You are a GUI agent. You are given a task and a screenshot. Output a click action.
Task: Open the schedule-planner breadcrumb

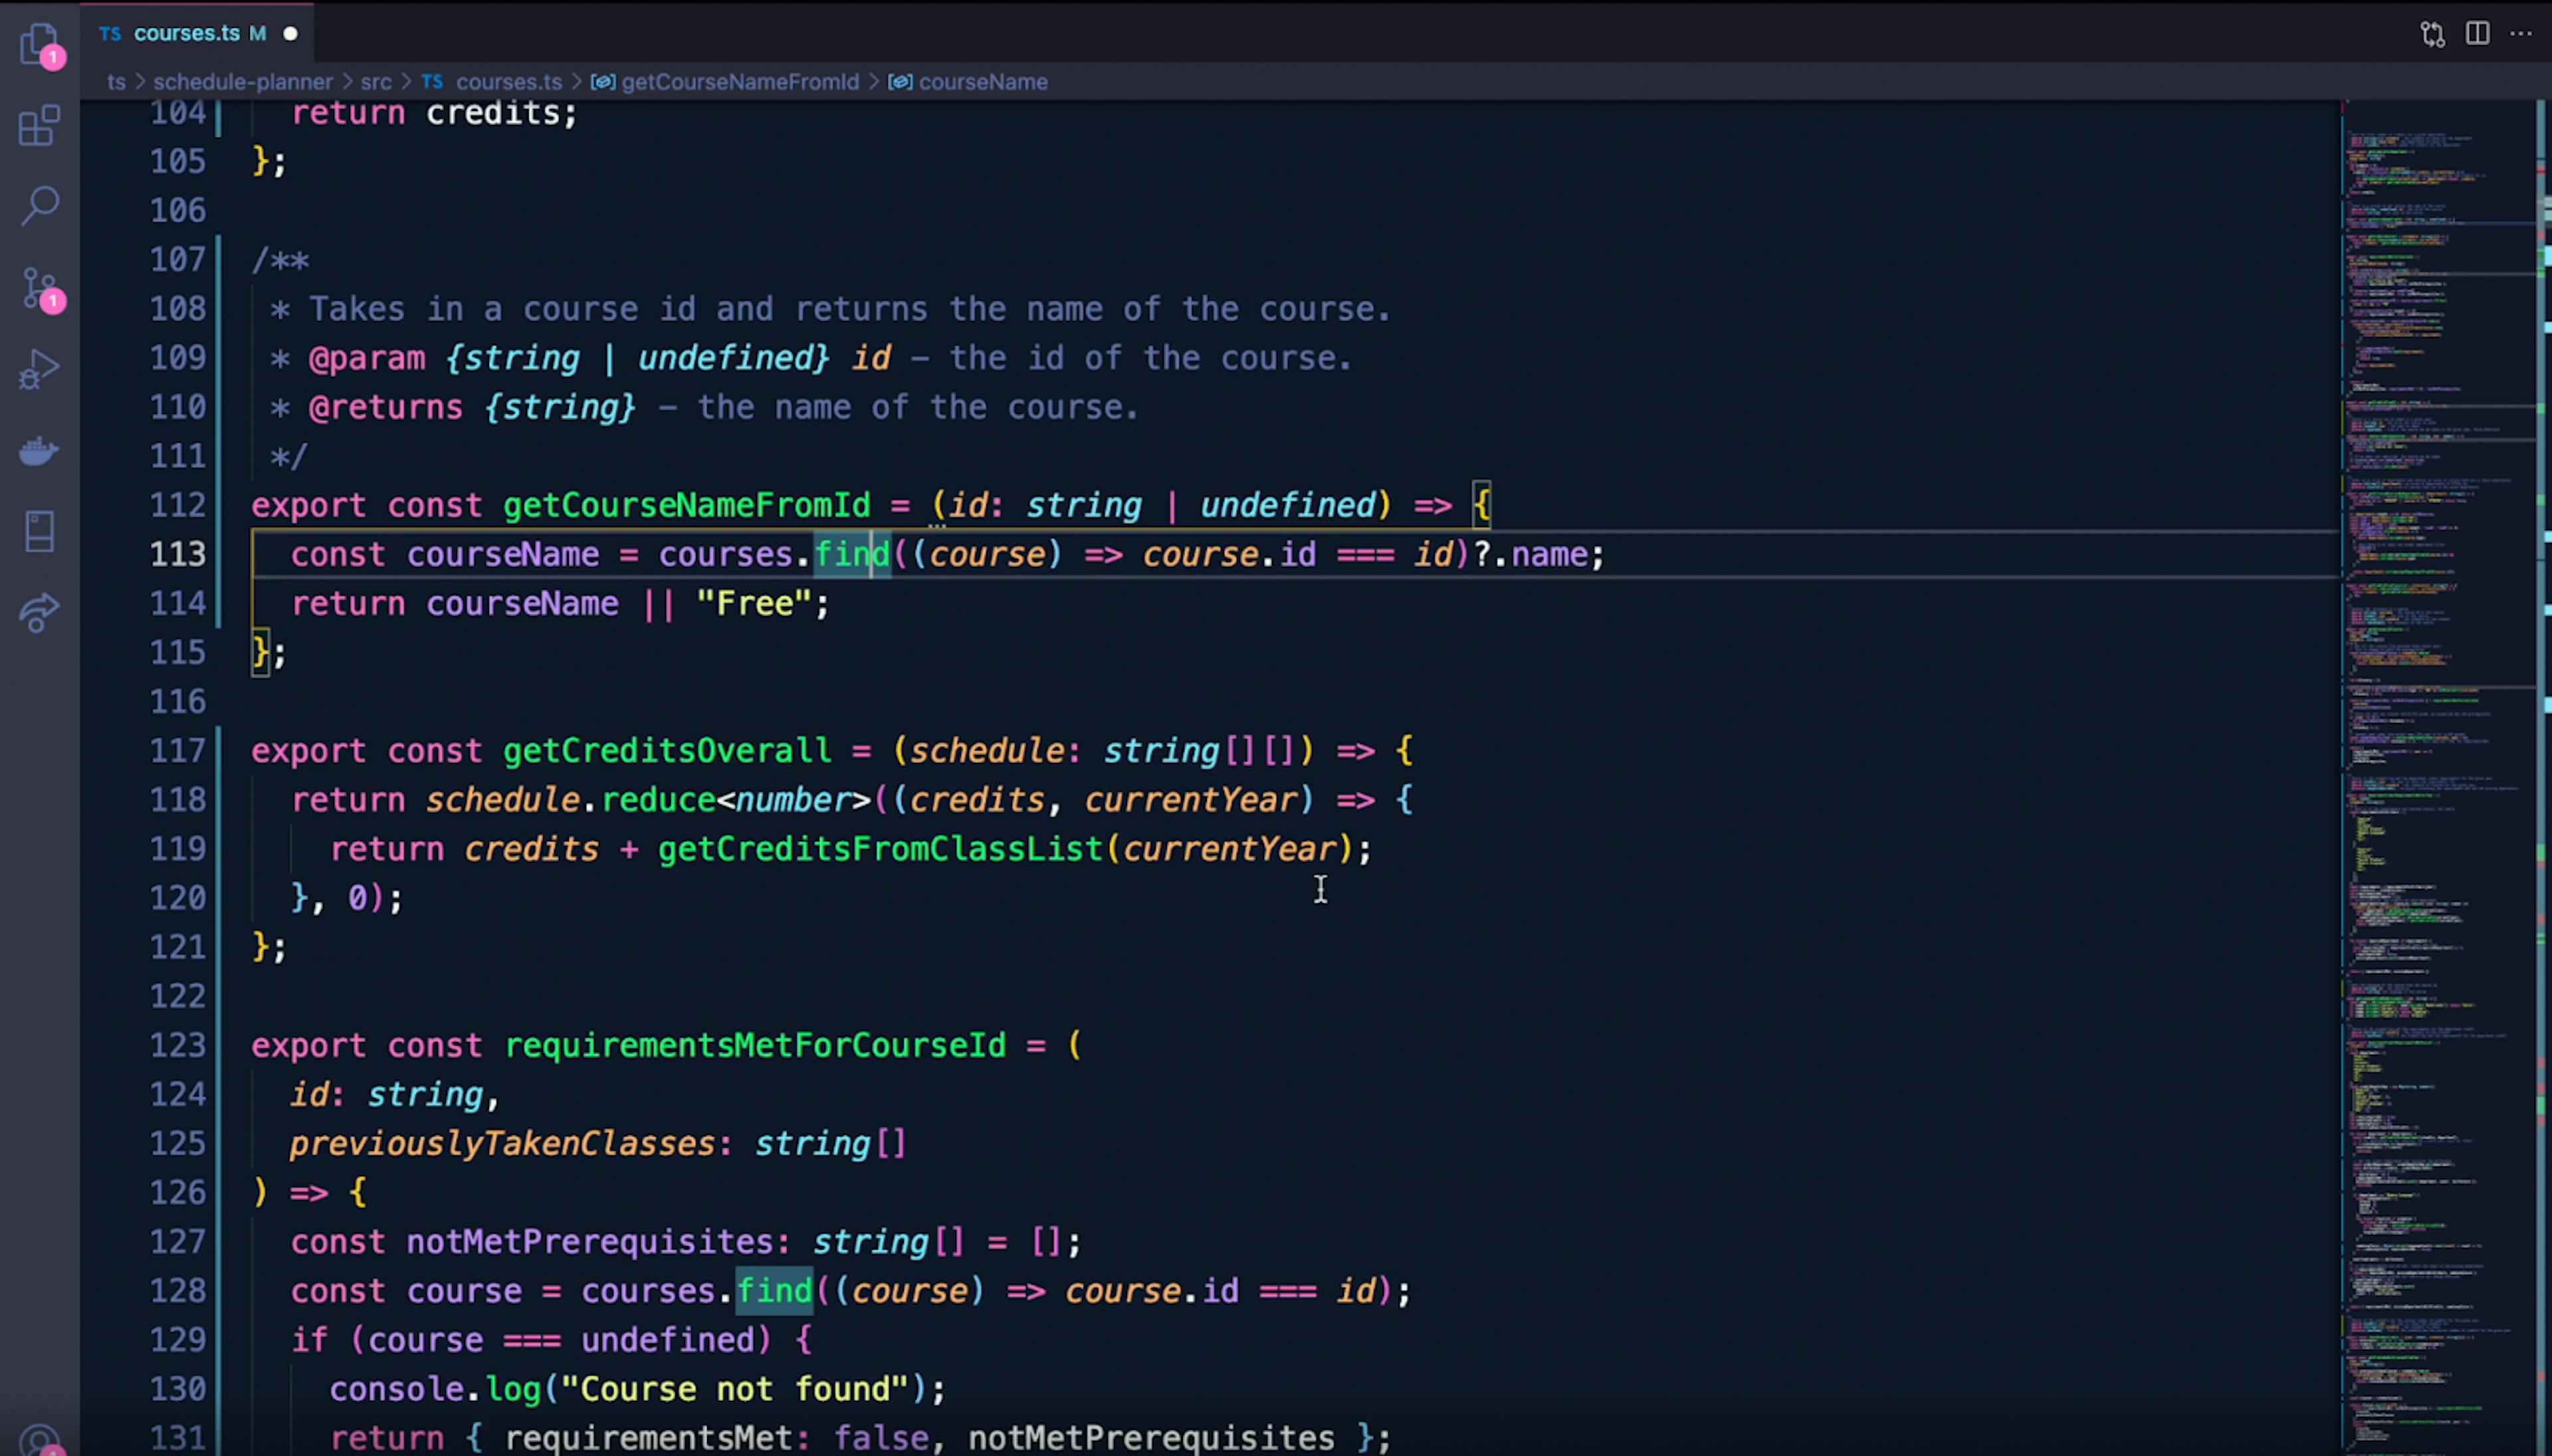(243, 82)
